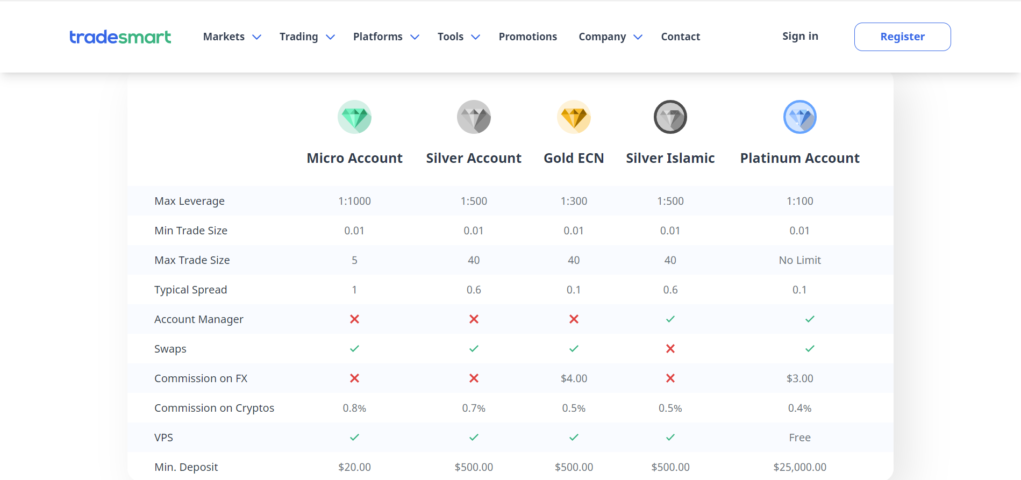Click the tradesmart logo
This screenshot has height=480, width=1021.
[x=120, y=36]
